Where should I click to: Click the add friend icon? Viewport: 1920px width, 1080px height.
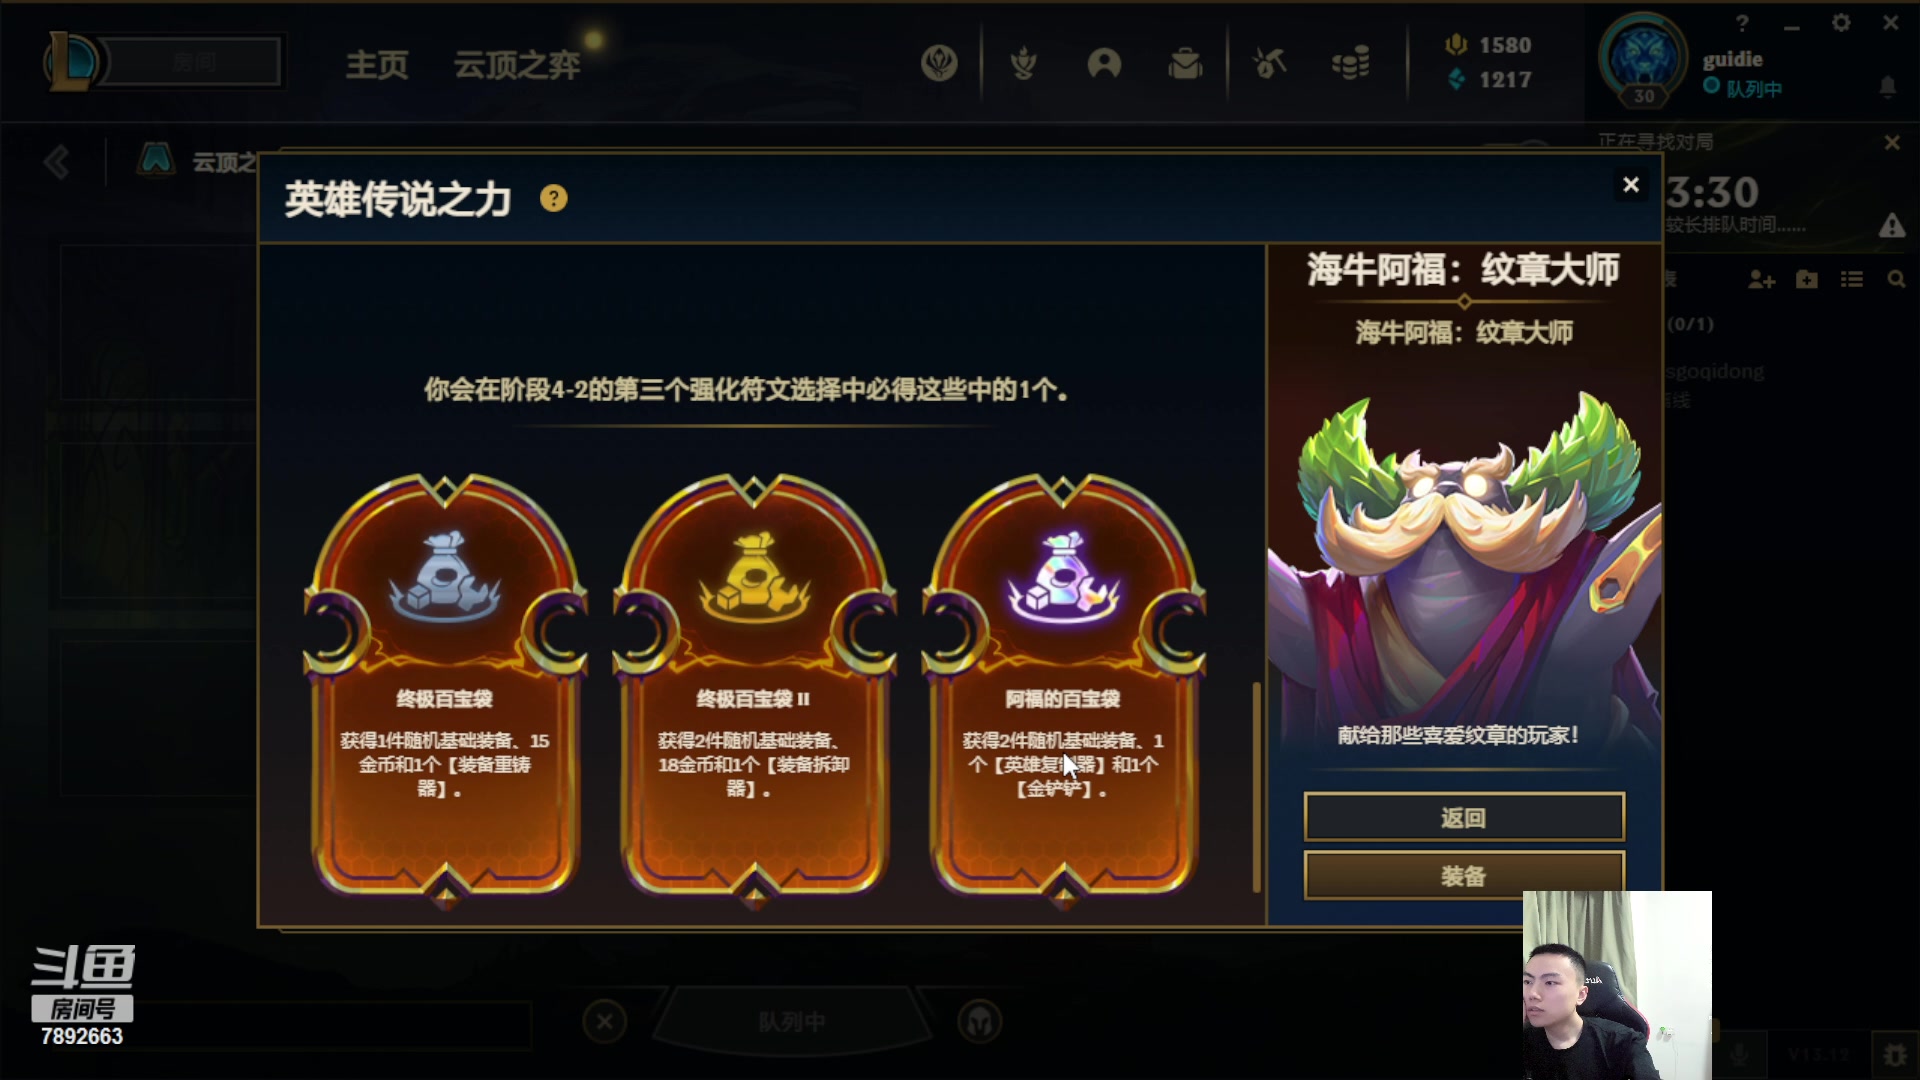1761,280
